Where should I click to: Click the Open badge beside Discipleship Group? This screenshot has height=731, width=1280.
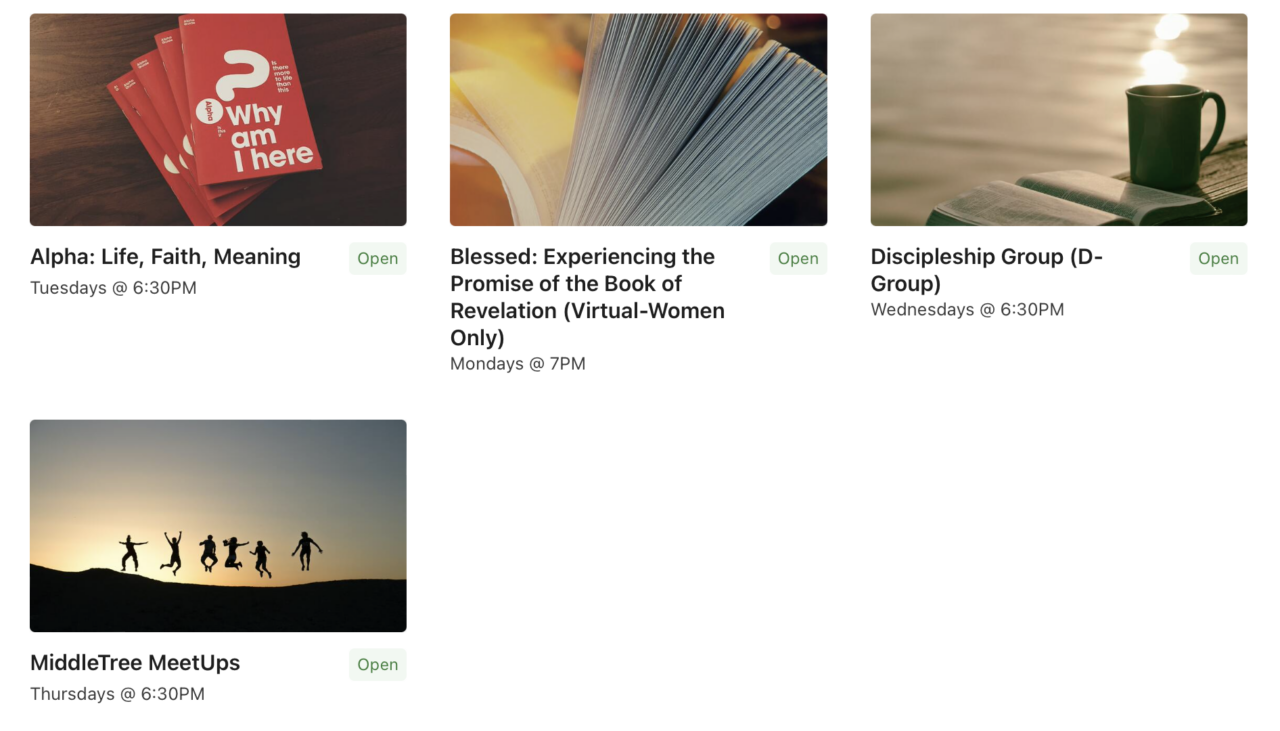1219,258
